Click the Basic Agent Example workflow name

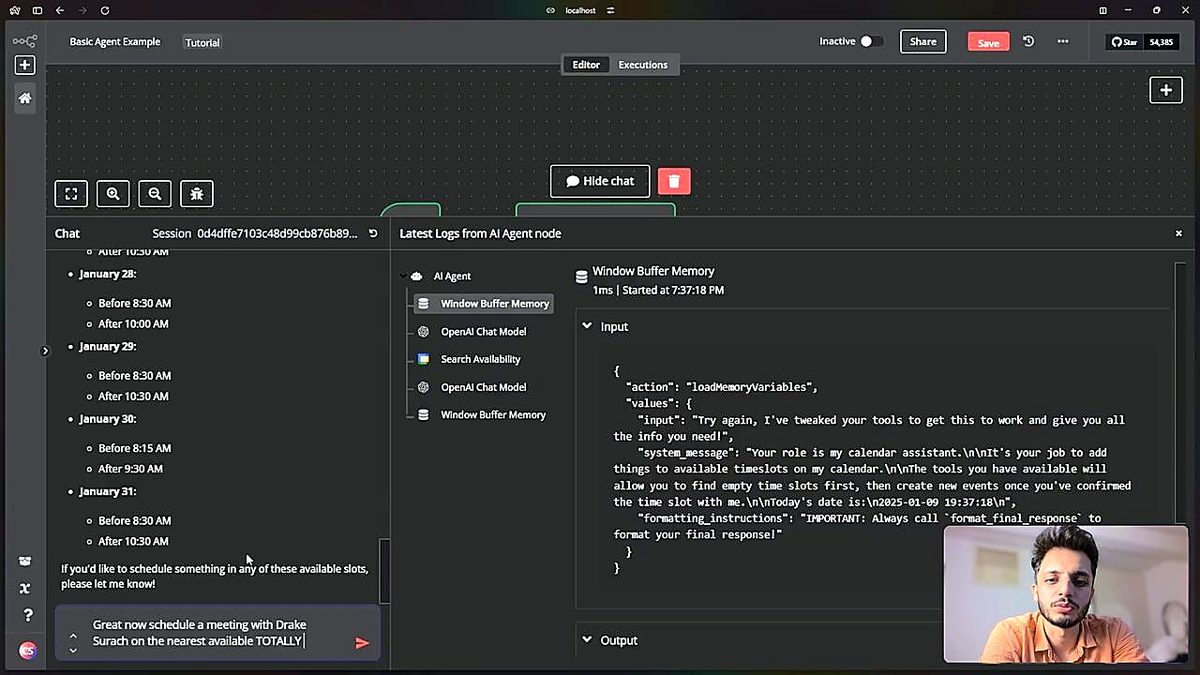click(x=114, y=42)
